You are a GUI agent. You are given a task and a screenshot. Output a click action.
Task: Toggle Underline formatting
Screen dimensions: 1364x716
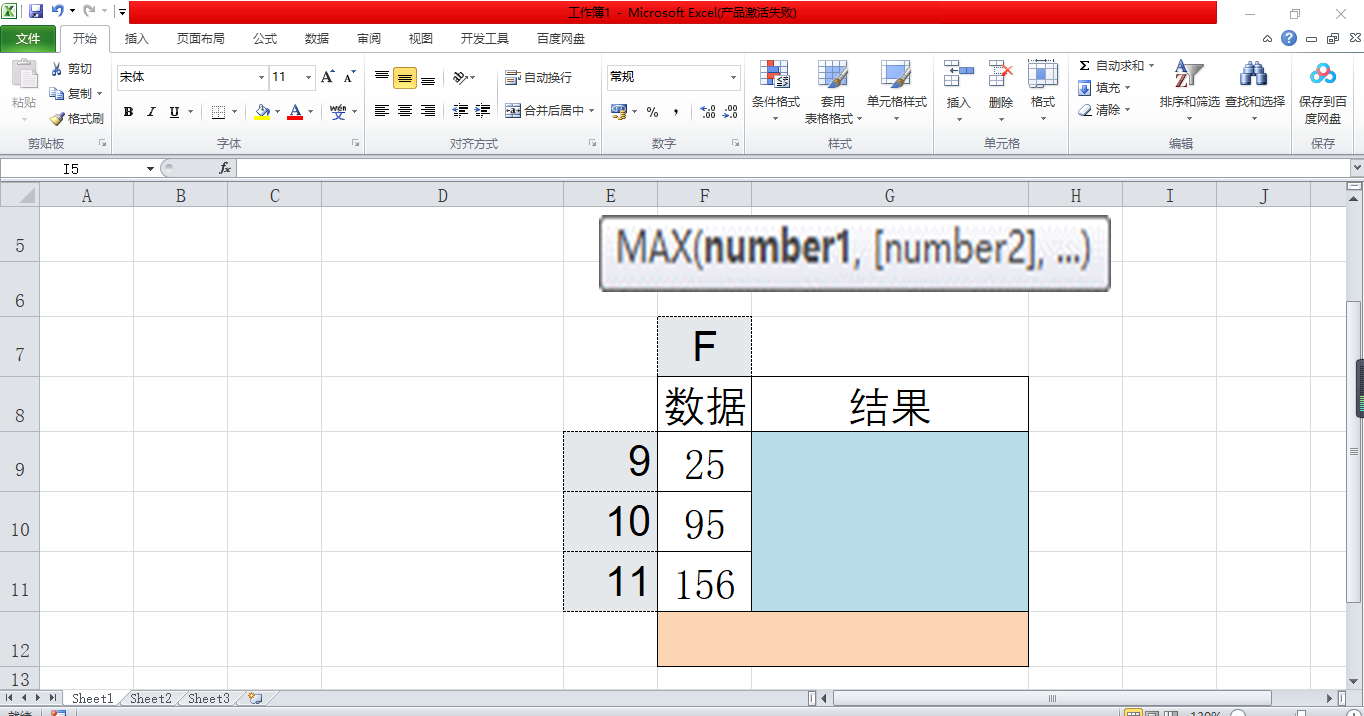click(x=175, y=112)
